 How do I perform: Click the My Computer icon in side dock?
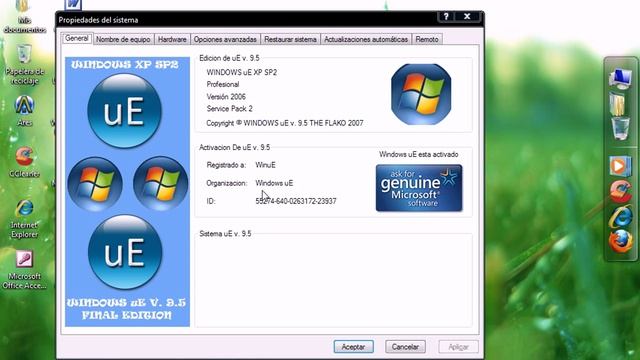coord(620,78)
